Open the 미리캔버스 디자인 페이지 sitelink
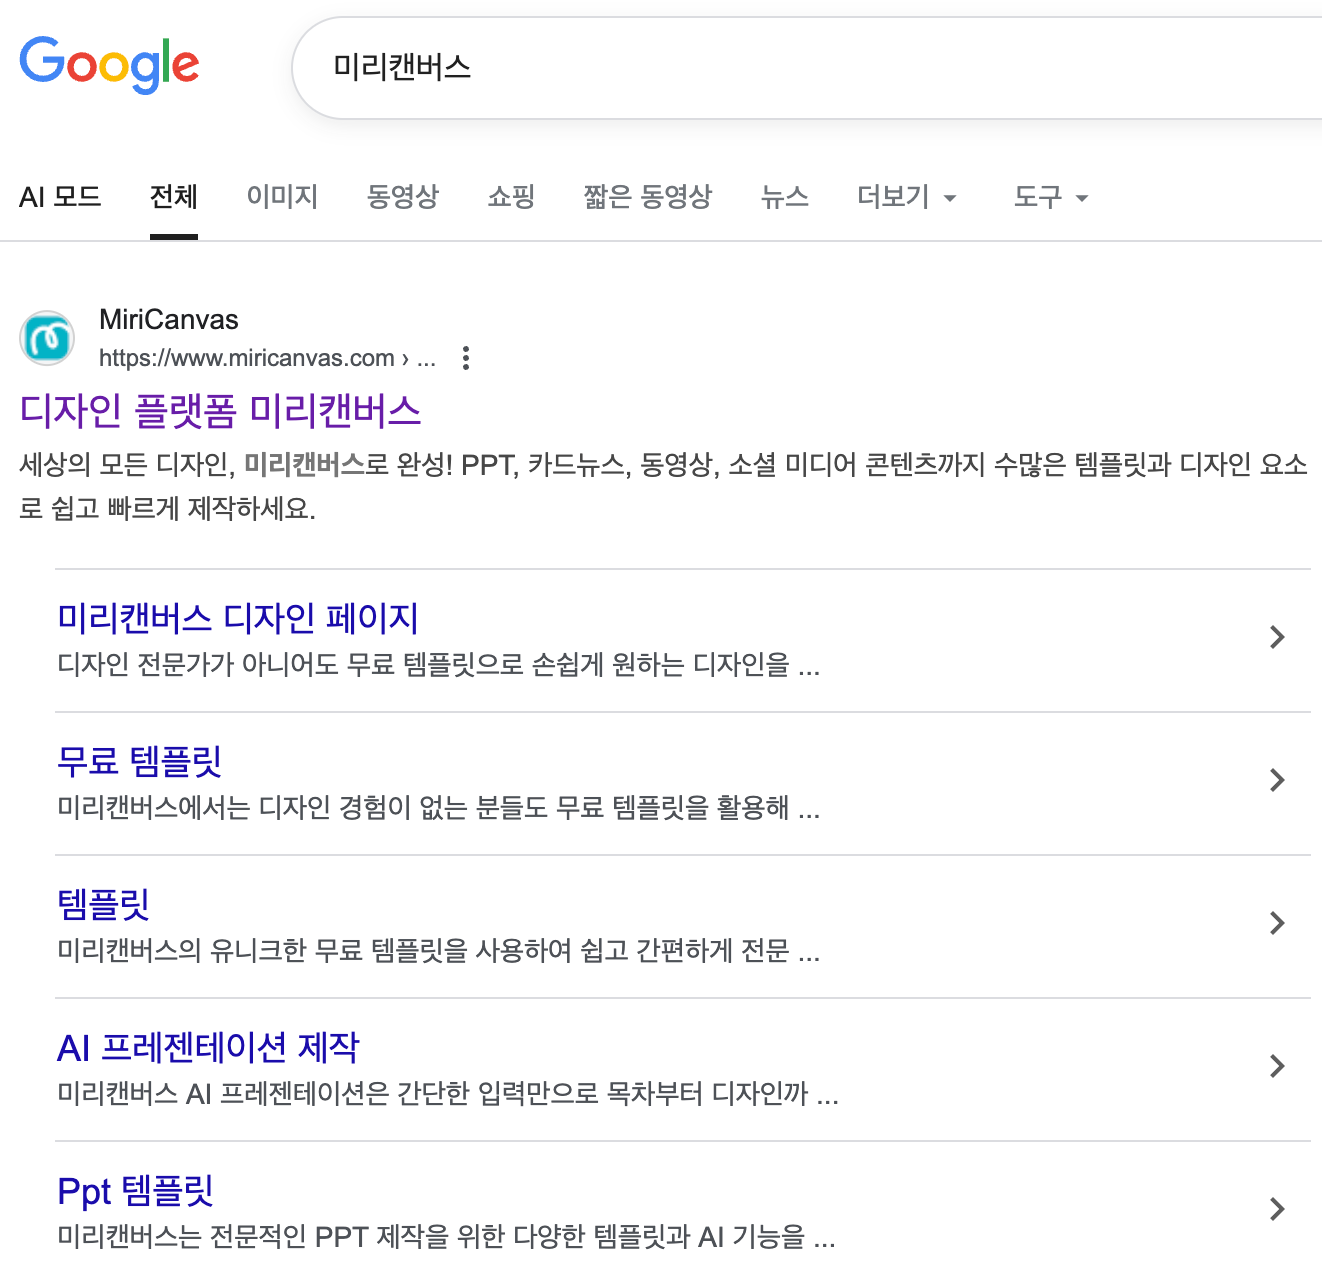The width and height of the screenshot is (1322, 1266). [x=238, y=618]
